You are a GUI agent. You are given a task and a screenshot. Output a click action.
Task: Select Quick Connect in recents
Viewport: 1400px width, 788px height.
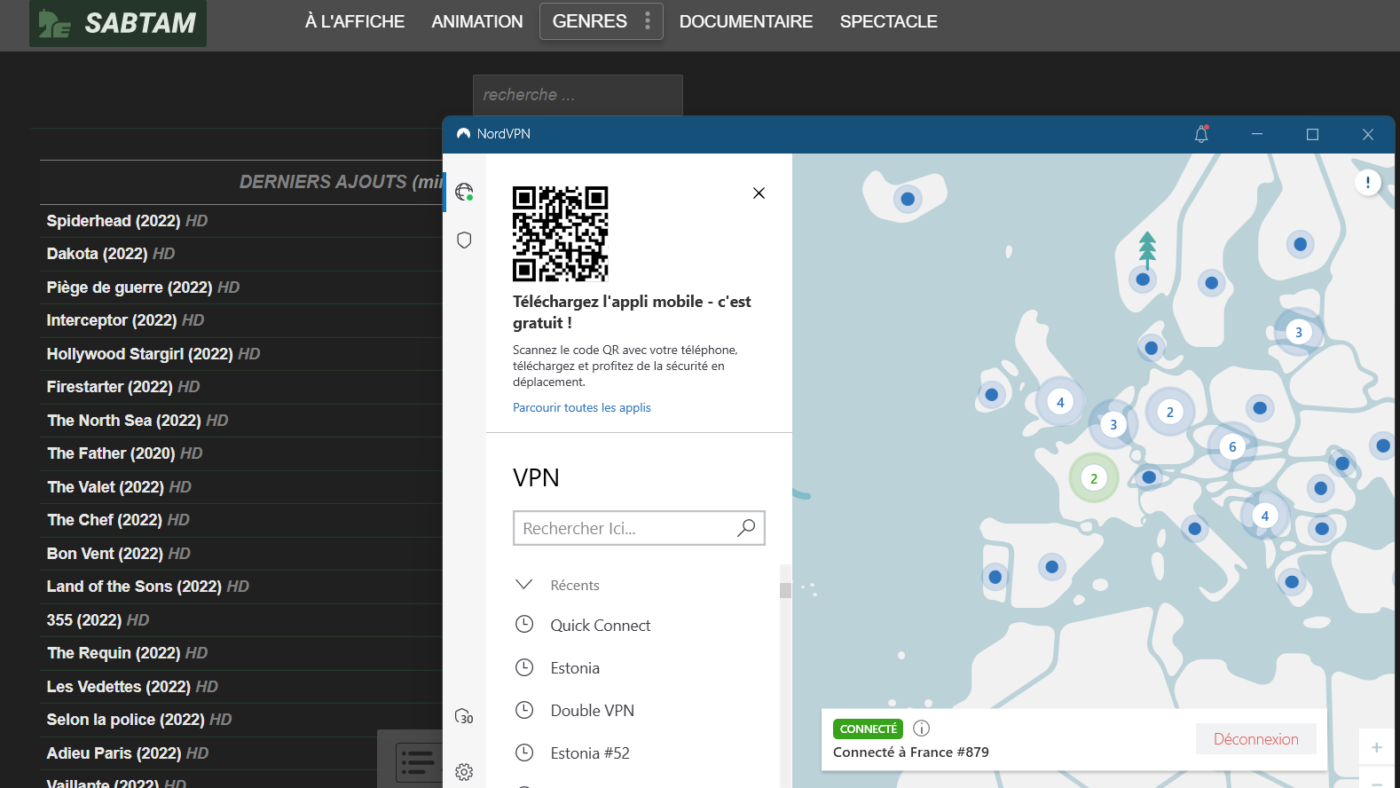tap(600, 625)
